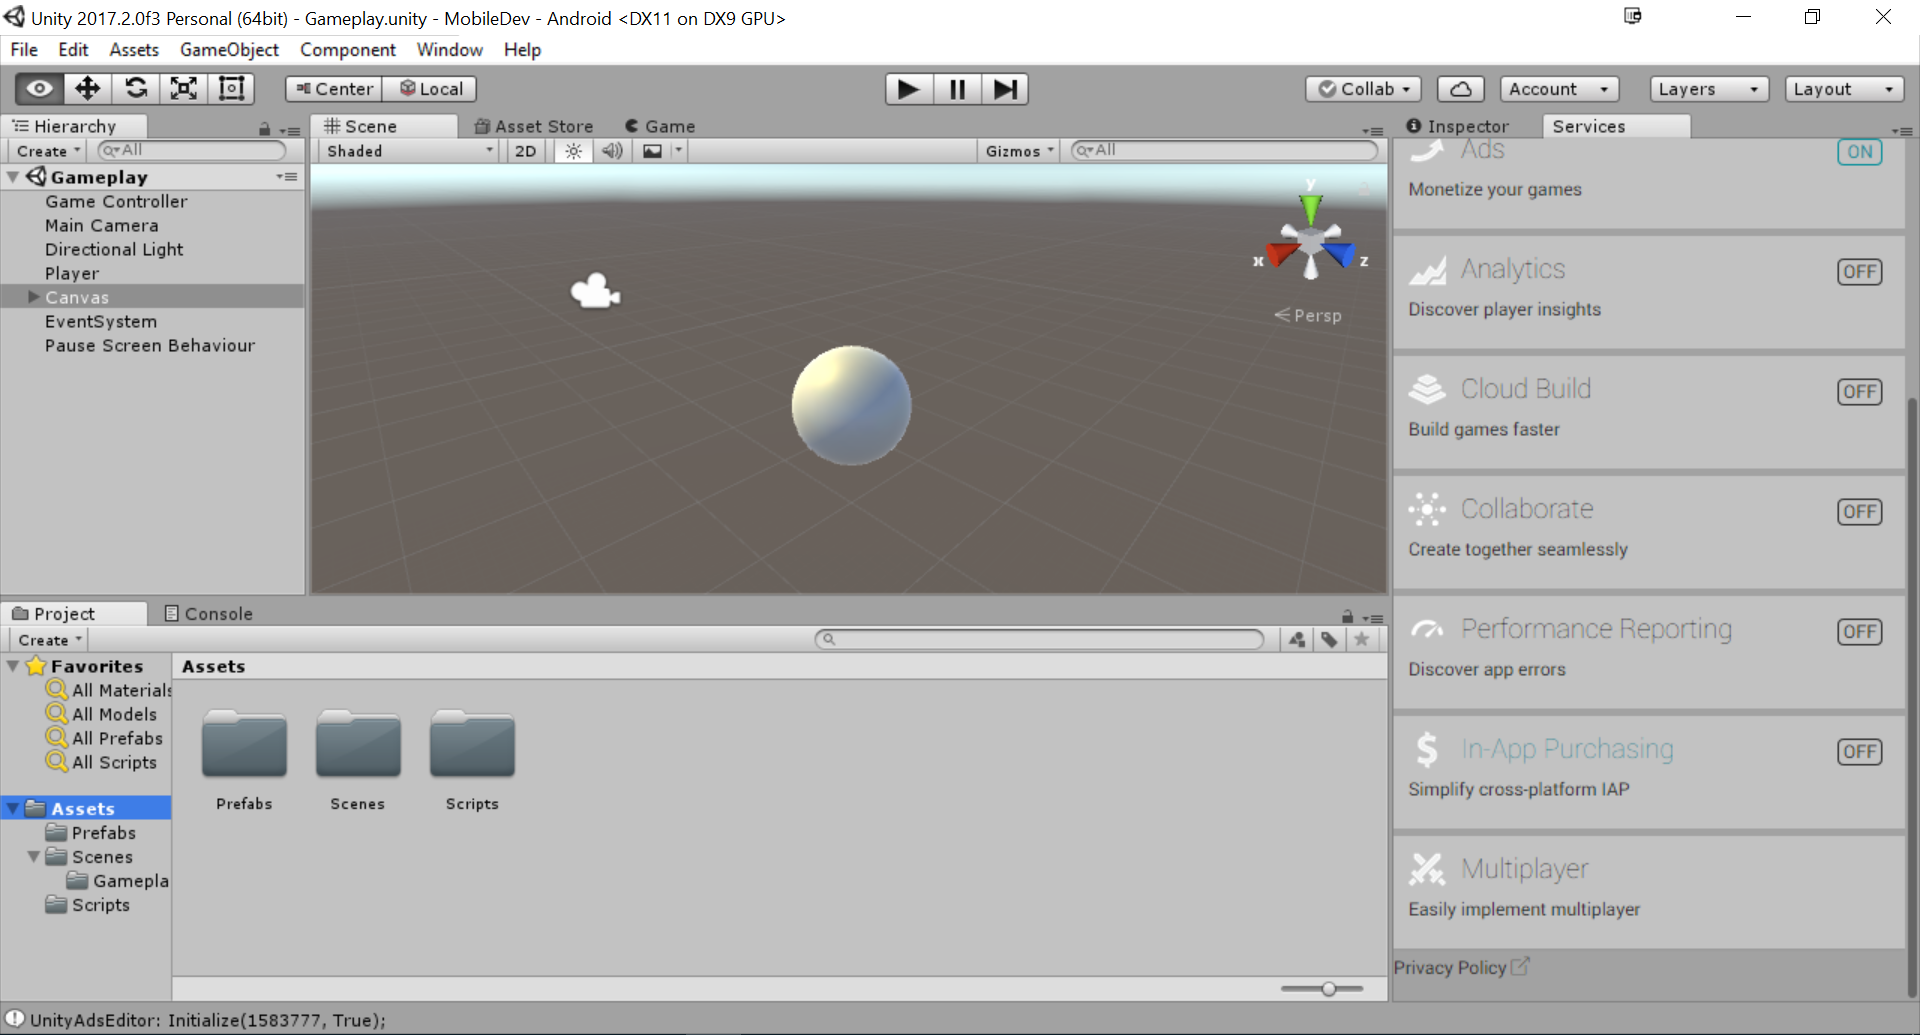The height and width of the screenshot is (1035, 1920).
Task: Open the Window menu
Action: point(449,49)
